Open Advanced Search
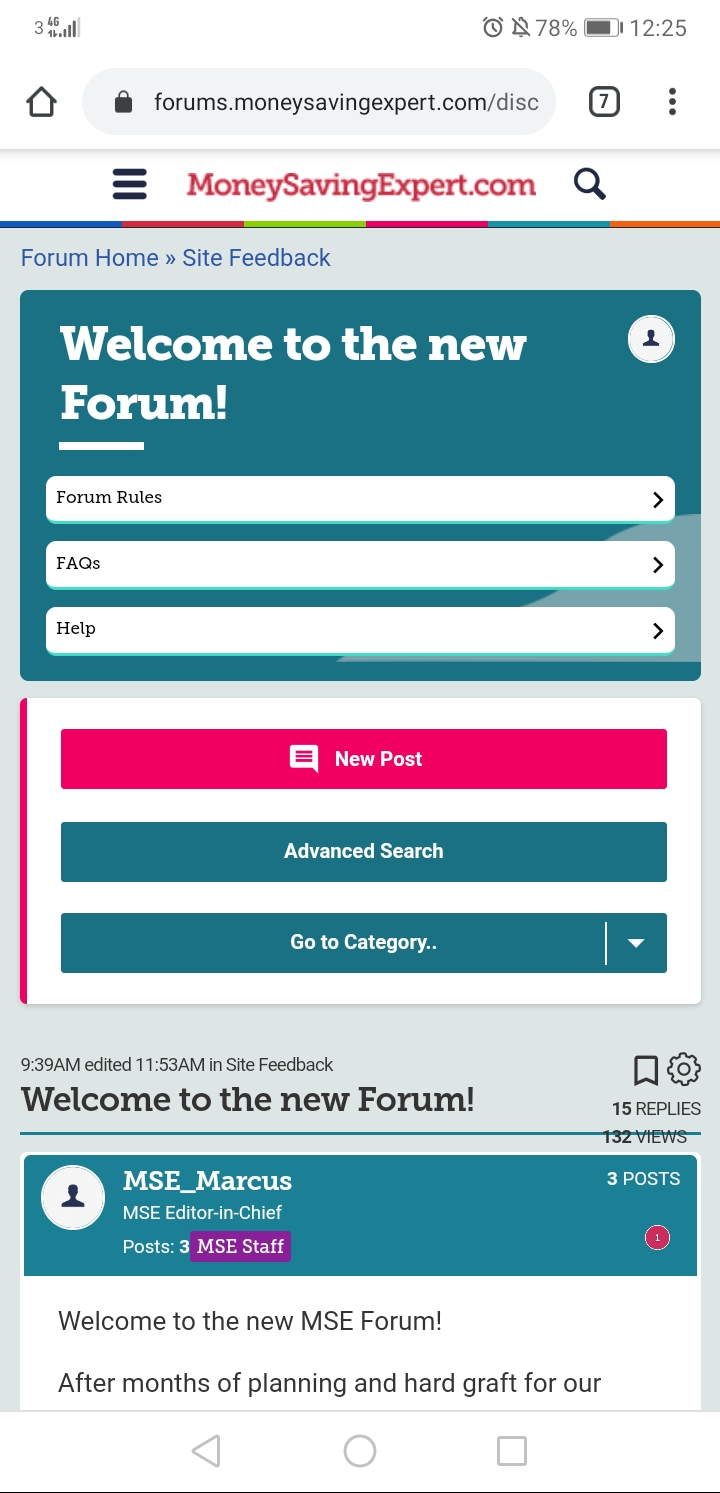This screenshot has height=1493, width=720. point(364,852)
